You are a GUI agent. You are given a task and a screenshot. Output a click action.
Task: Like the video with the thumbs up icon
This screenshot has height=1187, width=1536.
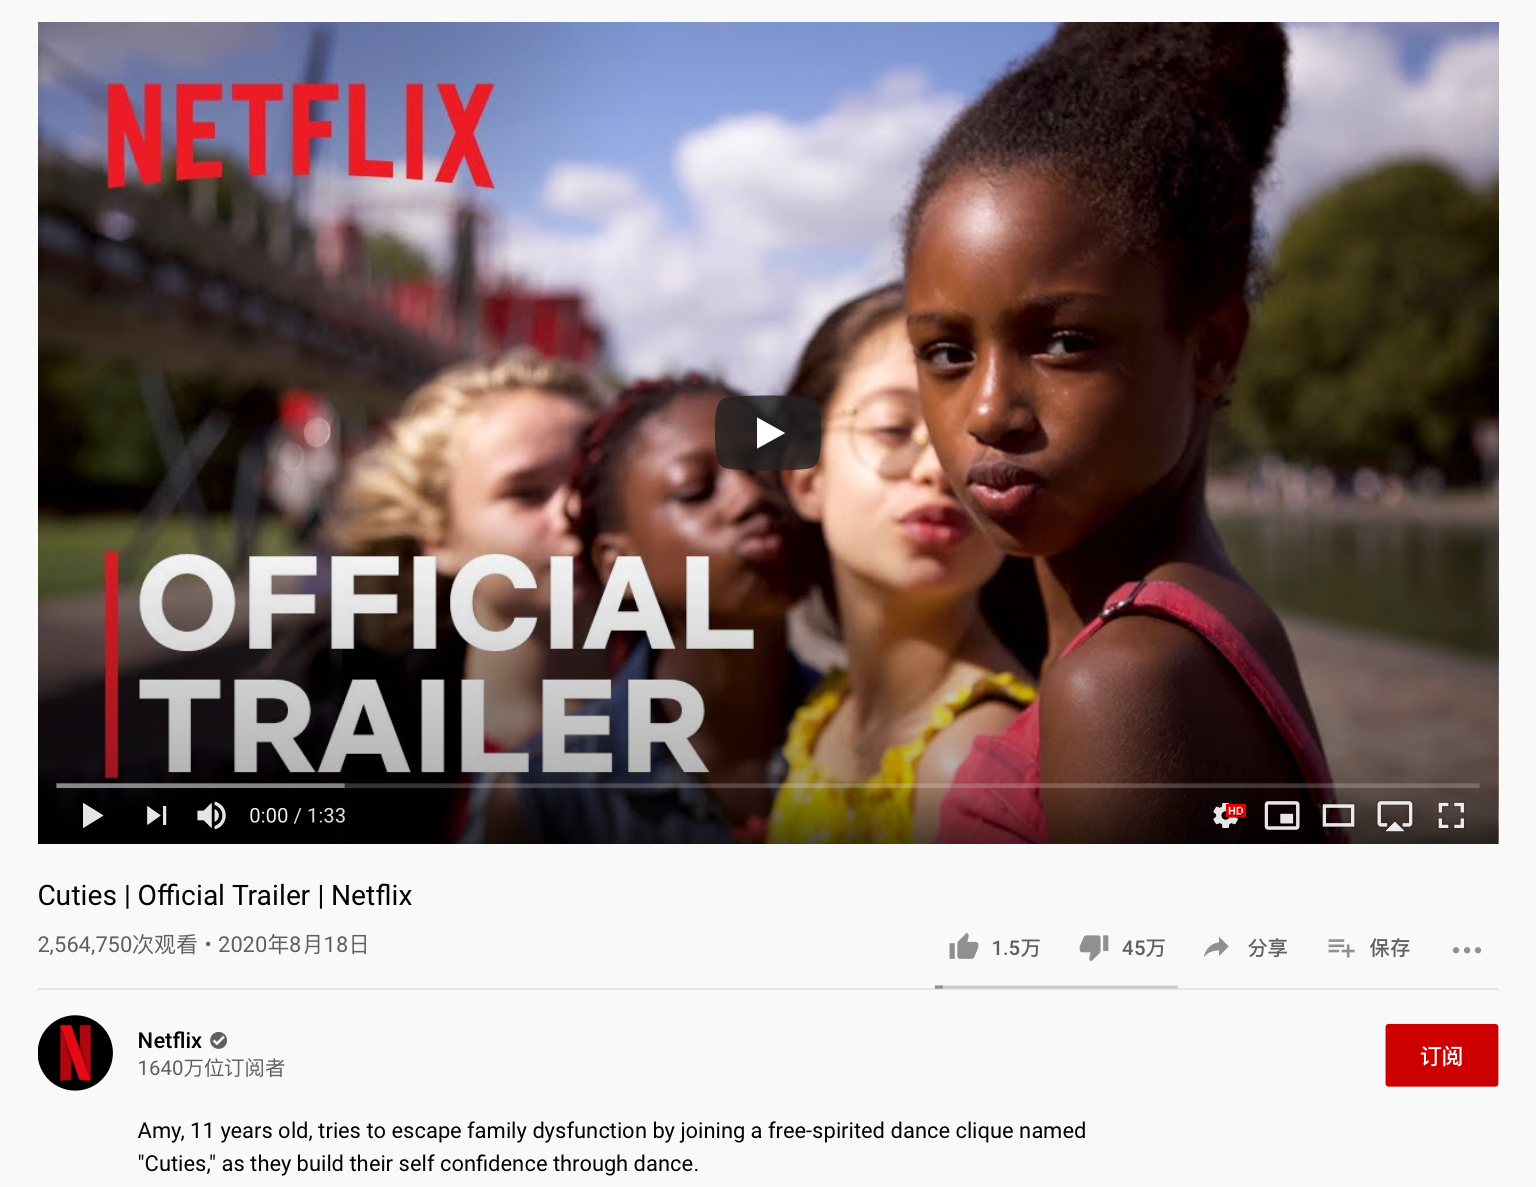pos(964,947)
